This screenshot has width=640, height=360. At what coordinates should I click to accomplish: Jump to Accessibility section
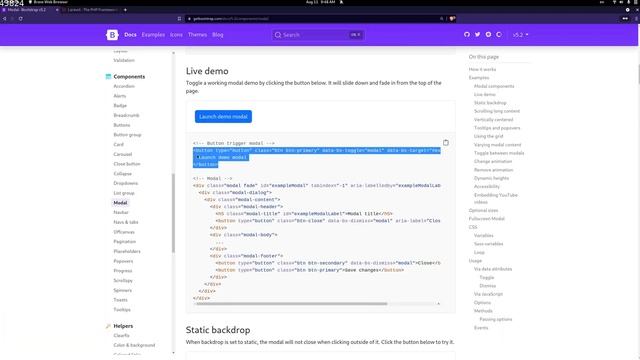[487, 187]
